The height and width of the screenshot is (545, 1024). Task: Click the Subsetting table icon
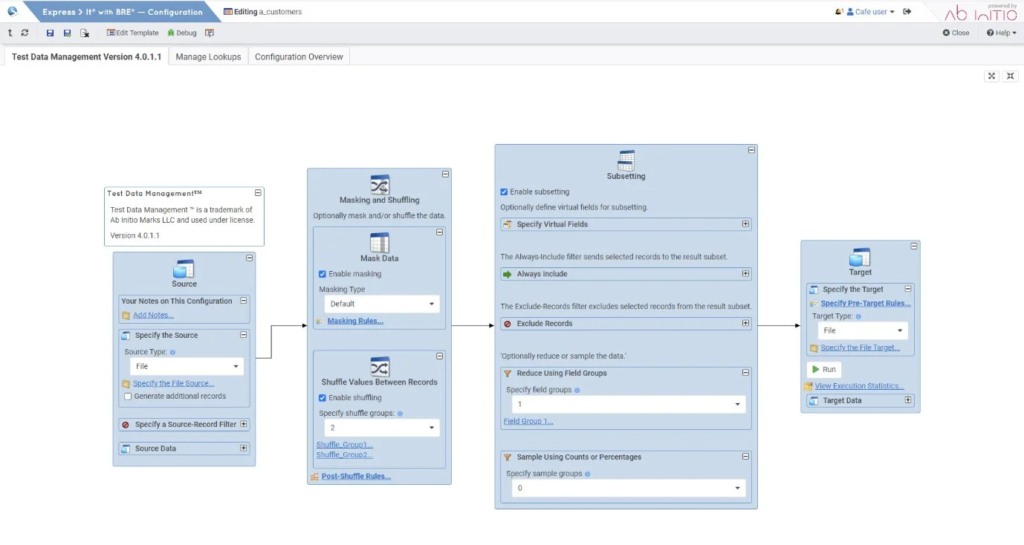(626, 161)
